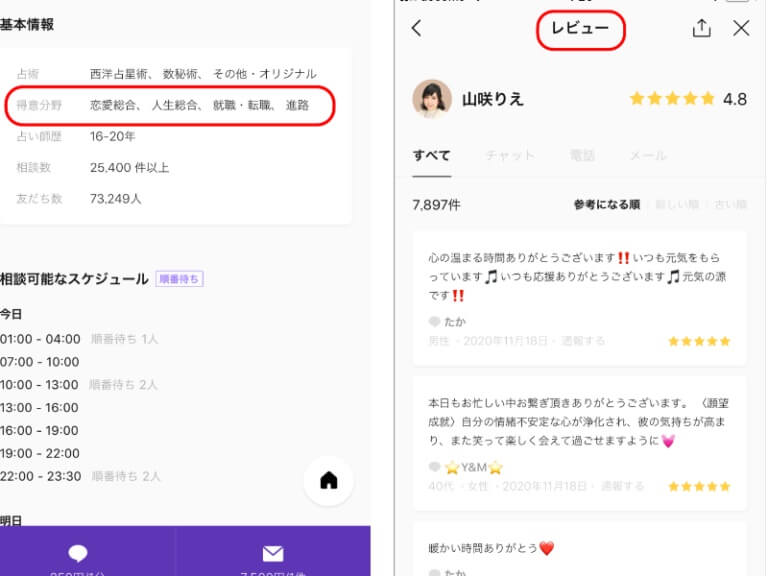This screenshot has height=576, width=768.
Task: Sort reviews by 新しい順
Action: tap(675, 205)
